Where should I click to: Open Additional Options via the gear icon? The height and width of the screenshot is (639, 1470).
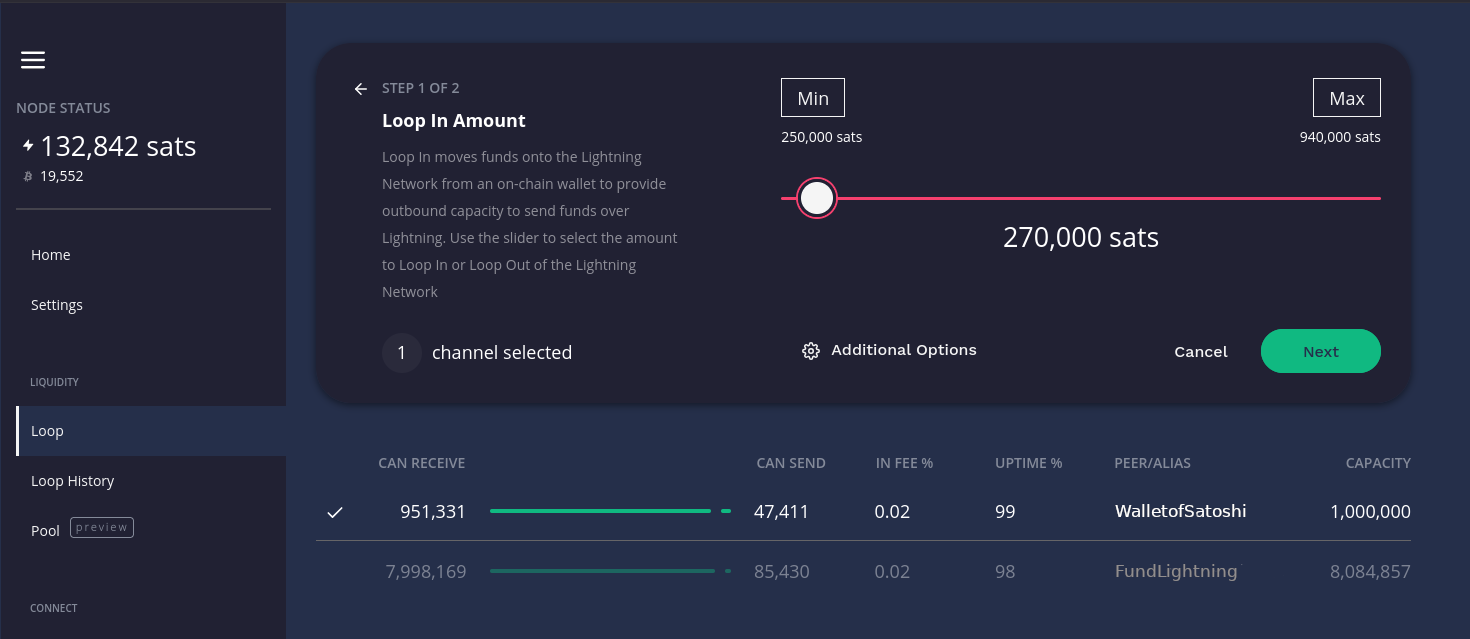click(x=810, y=350)
